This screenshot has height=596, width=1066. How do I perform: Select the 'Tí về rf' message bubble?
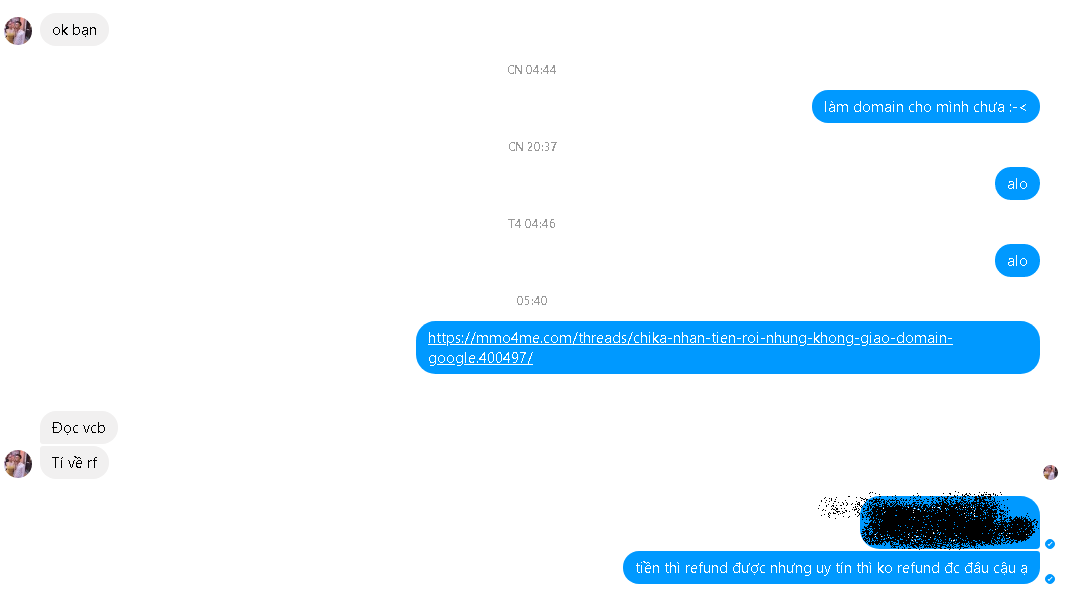pos(74,463)
